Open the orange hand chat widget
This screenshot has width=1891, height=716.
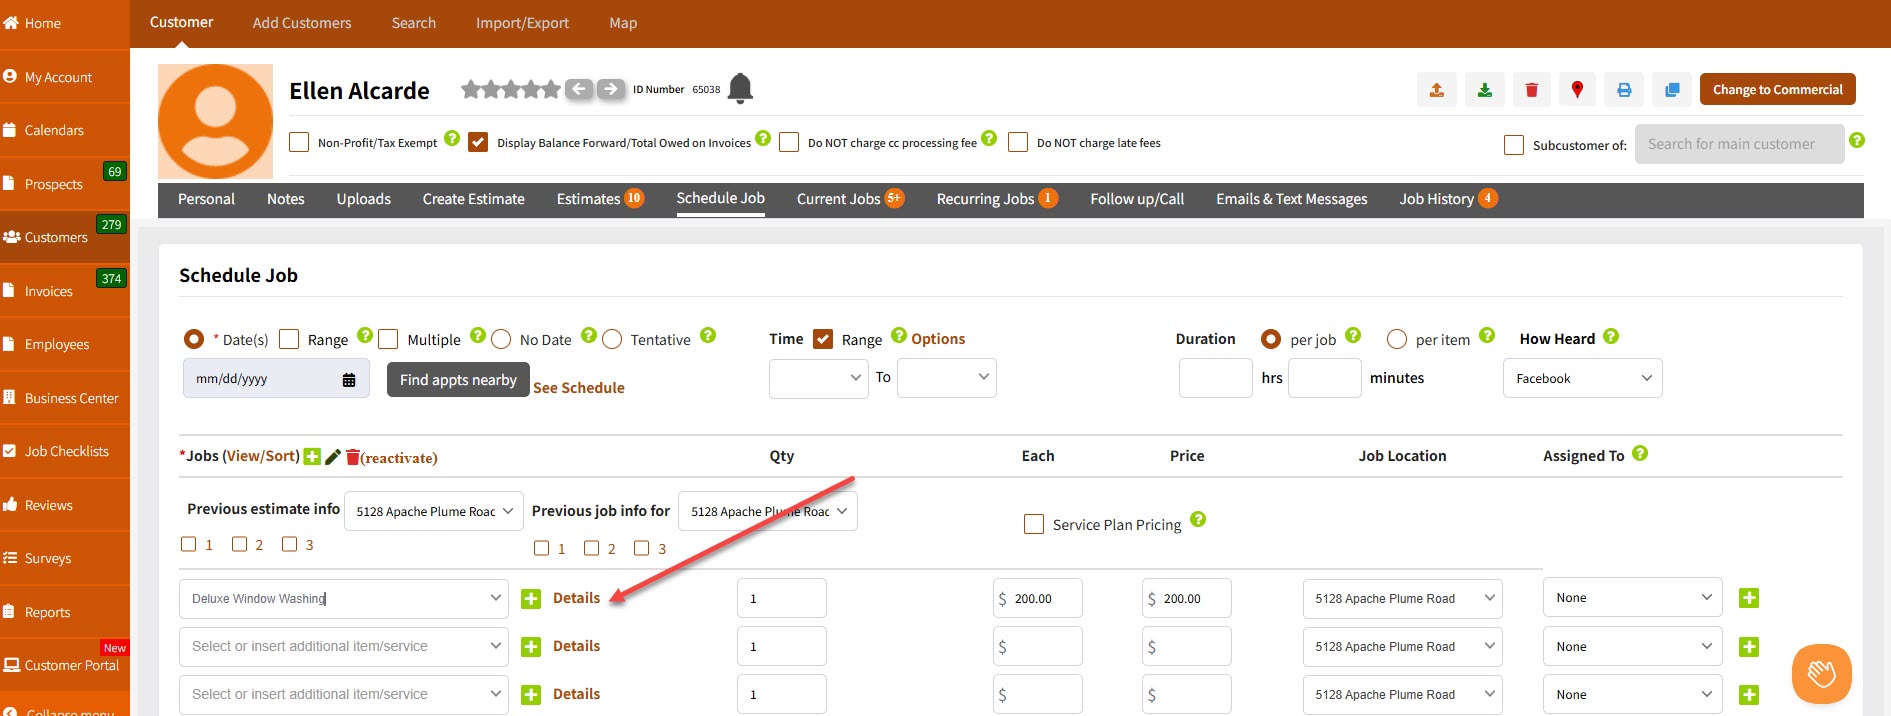[x=1821, y=673]
